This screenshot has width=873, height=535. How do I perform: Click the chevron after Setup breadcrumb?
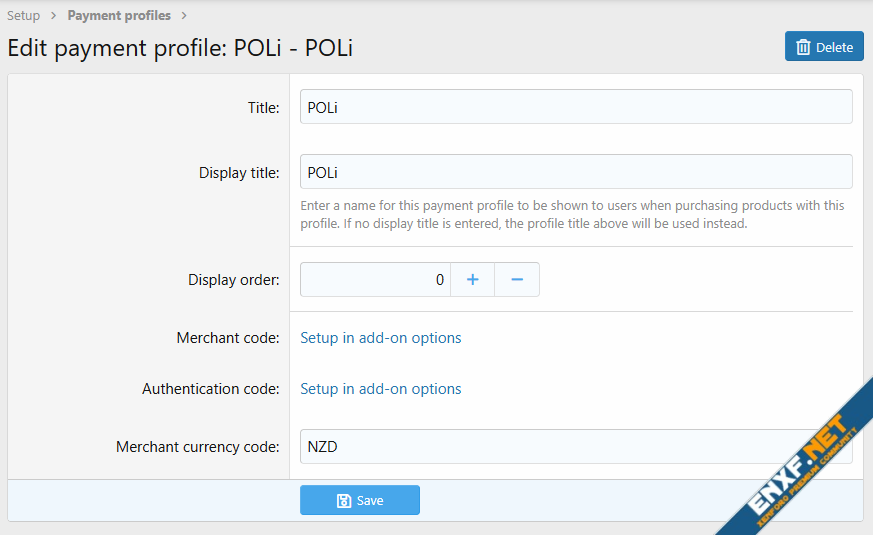click(53, 16)
